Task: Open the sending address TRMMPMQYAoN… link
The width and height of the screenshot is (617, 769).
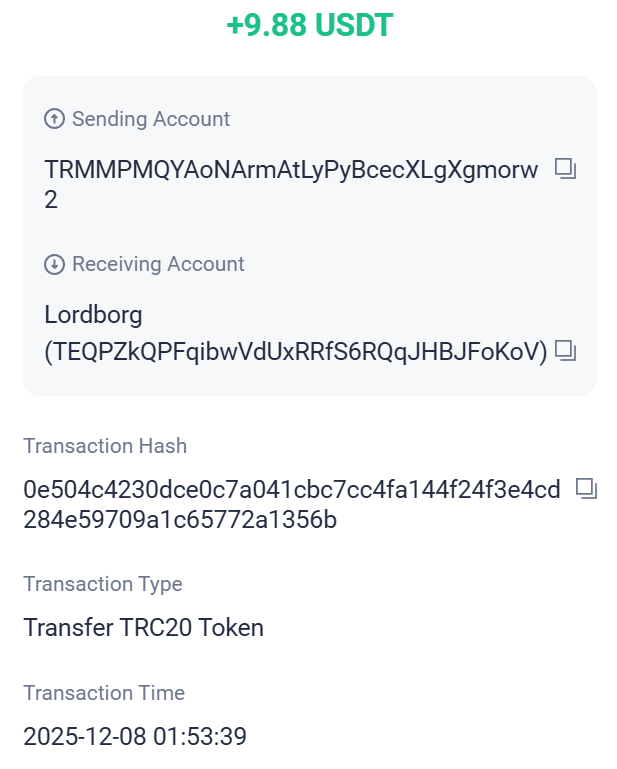Action: [291, 169]
